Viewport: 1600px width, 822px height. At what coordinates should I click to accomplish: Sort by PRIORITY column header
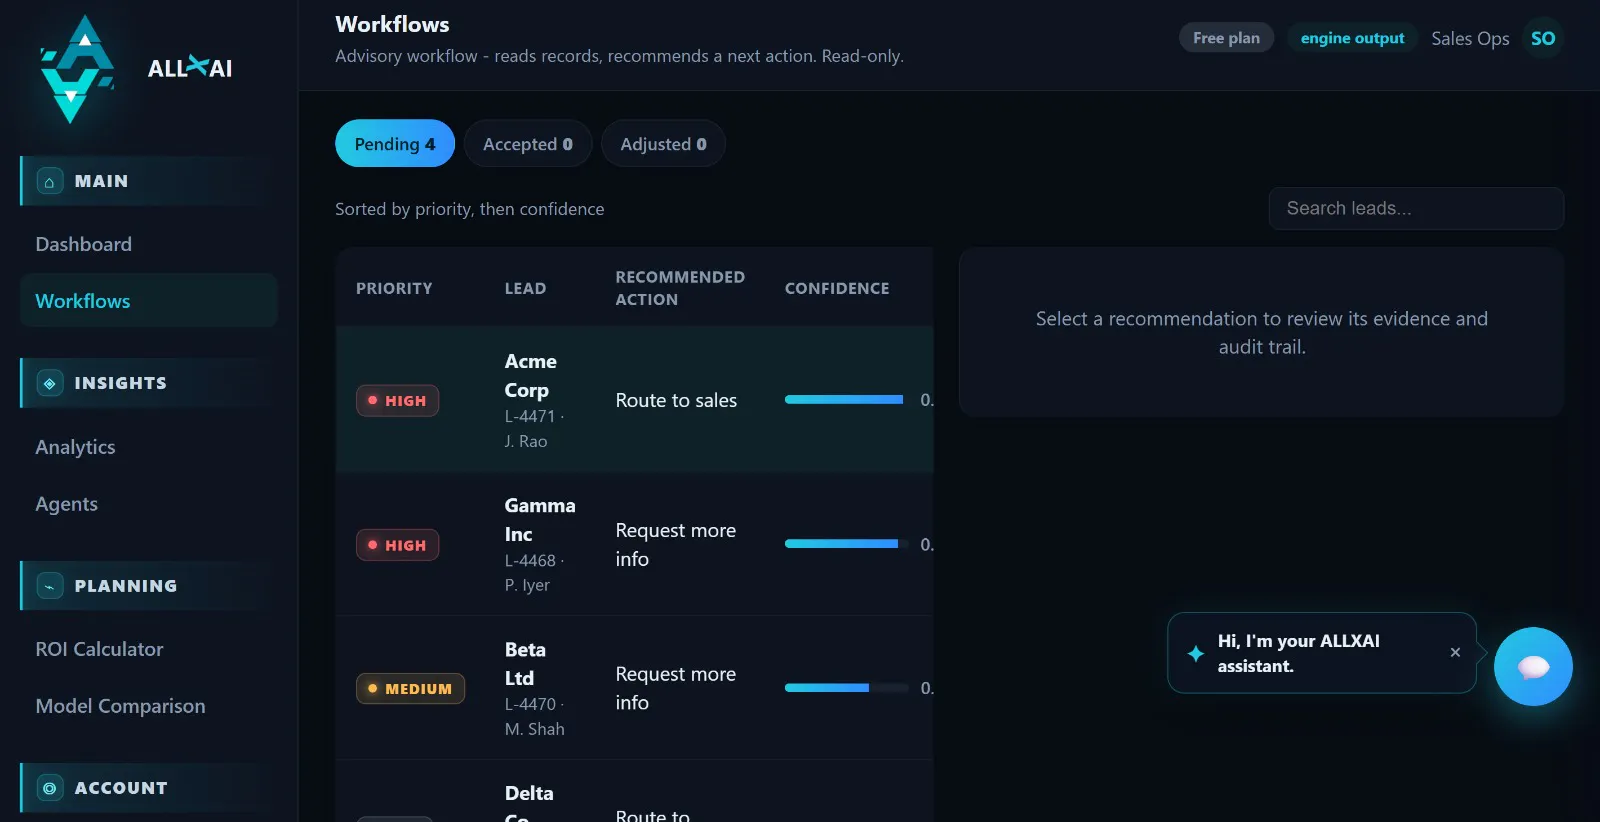[x=394, y=288]
